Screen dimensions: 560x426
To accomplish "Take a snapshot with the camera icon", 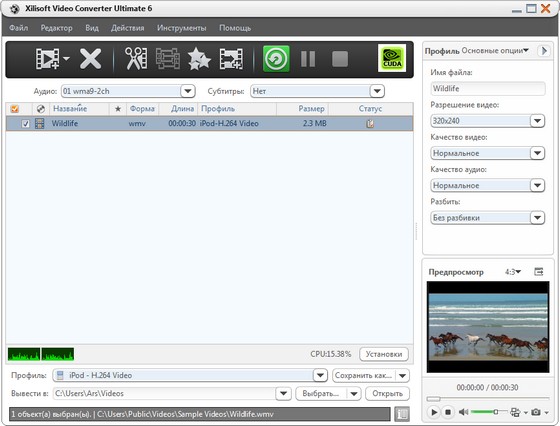I will pos(536,412).
